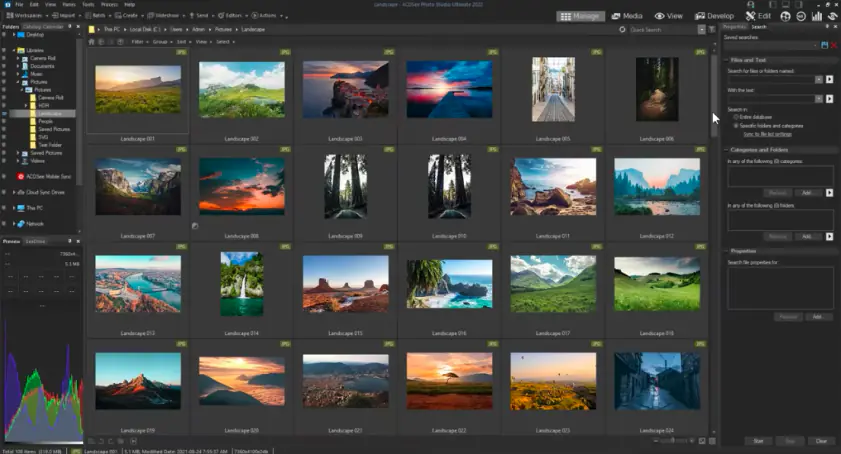Viewport: 841px width, 454px height.
Task: Open ACDSee Mobile Sync item
Action: [44, 176]
